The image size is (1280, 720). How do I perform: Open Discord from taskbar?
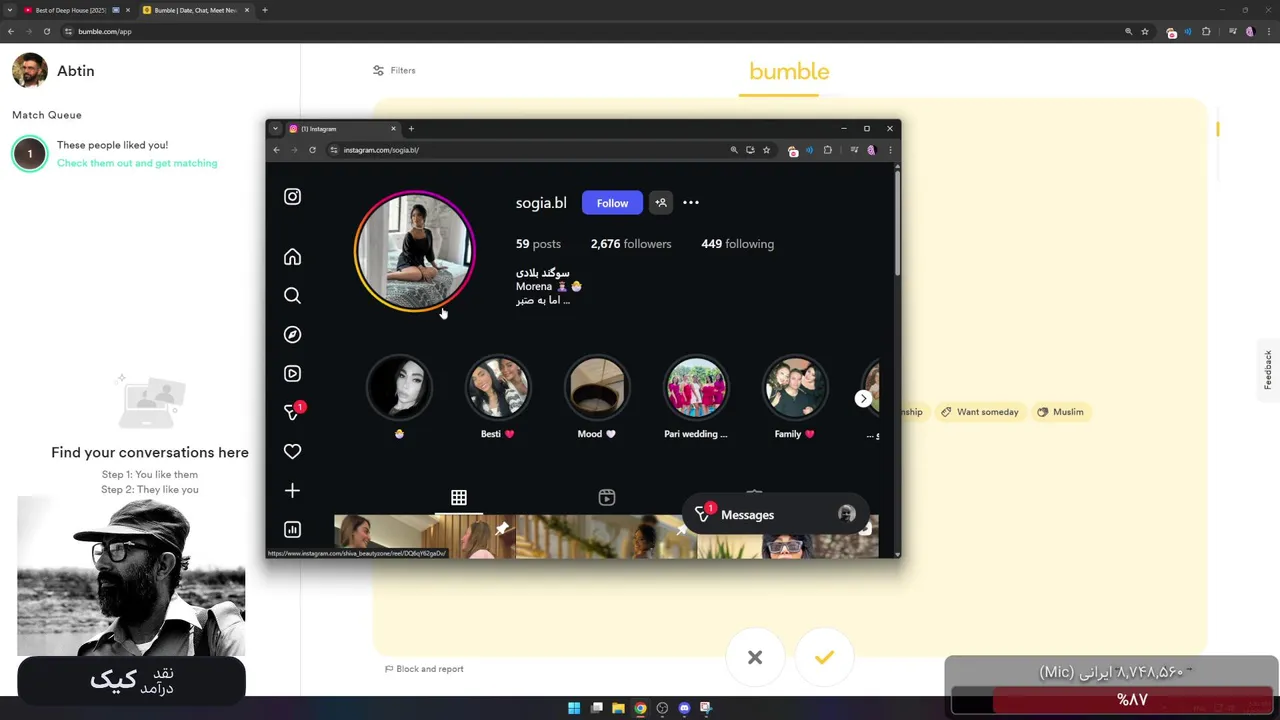684,708
